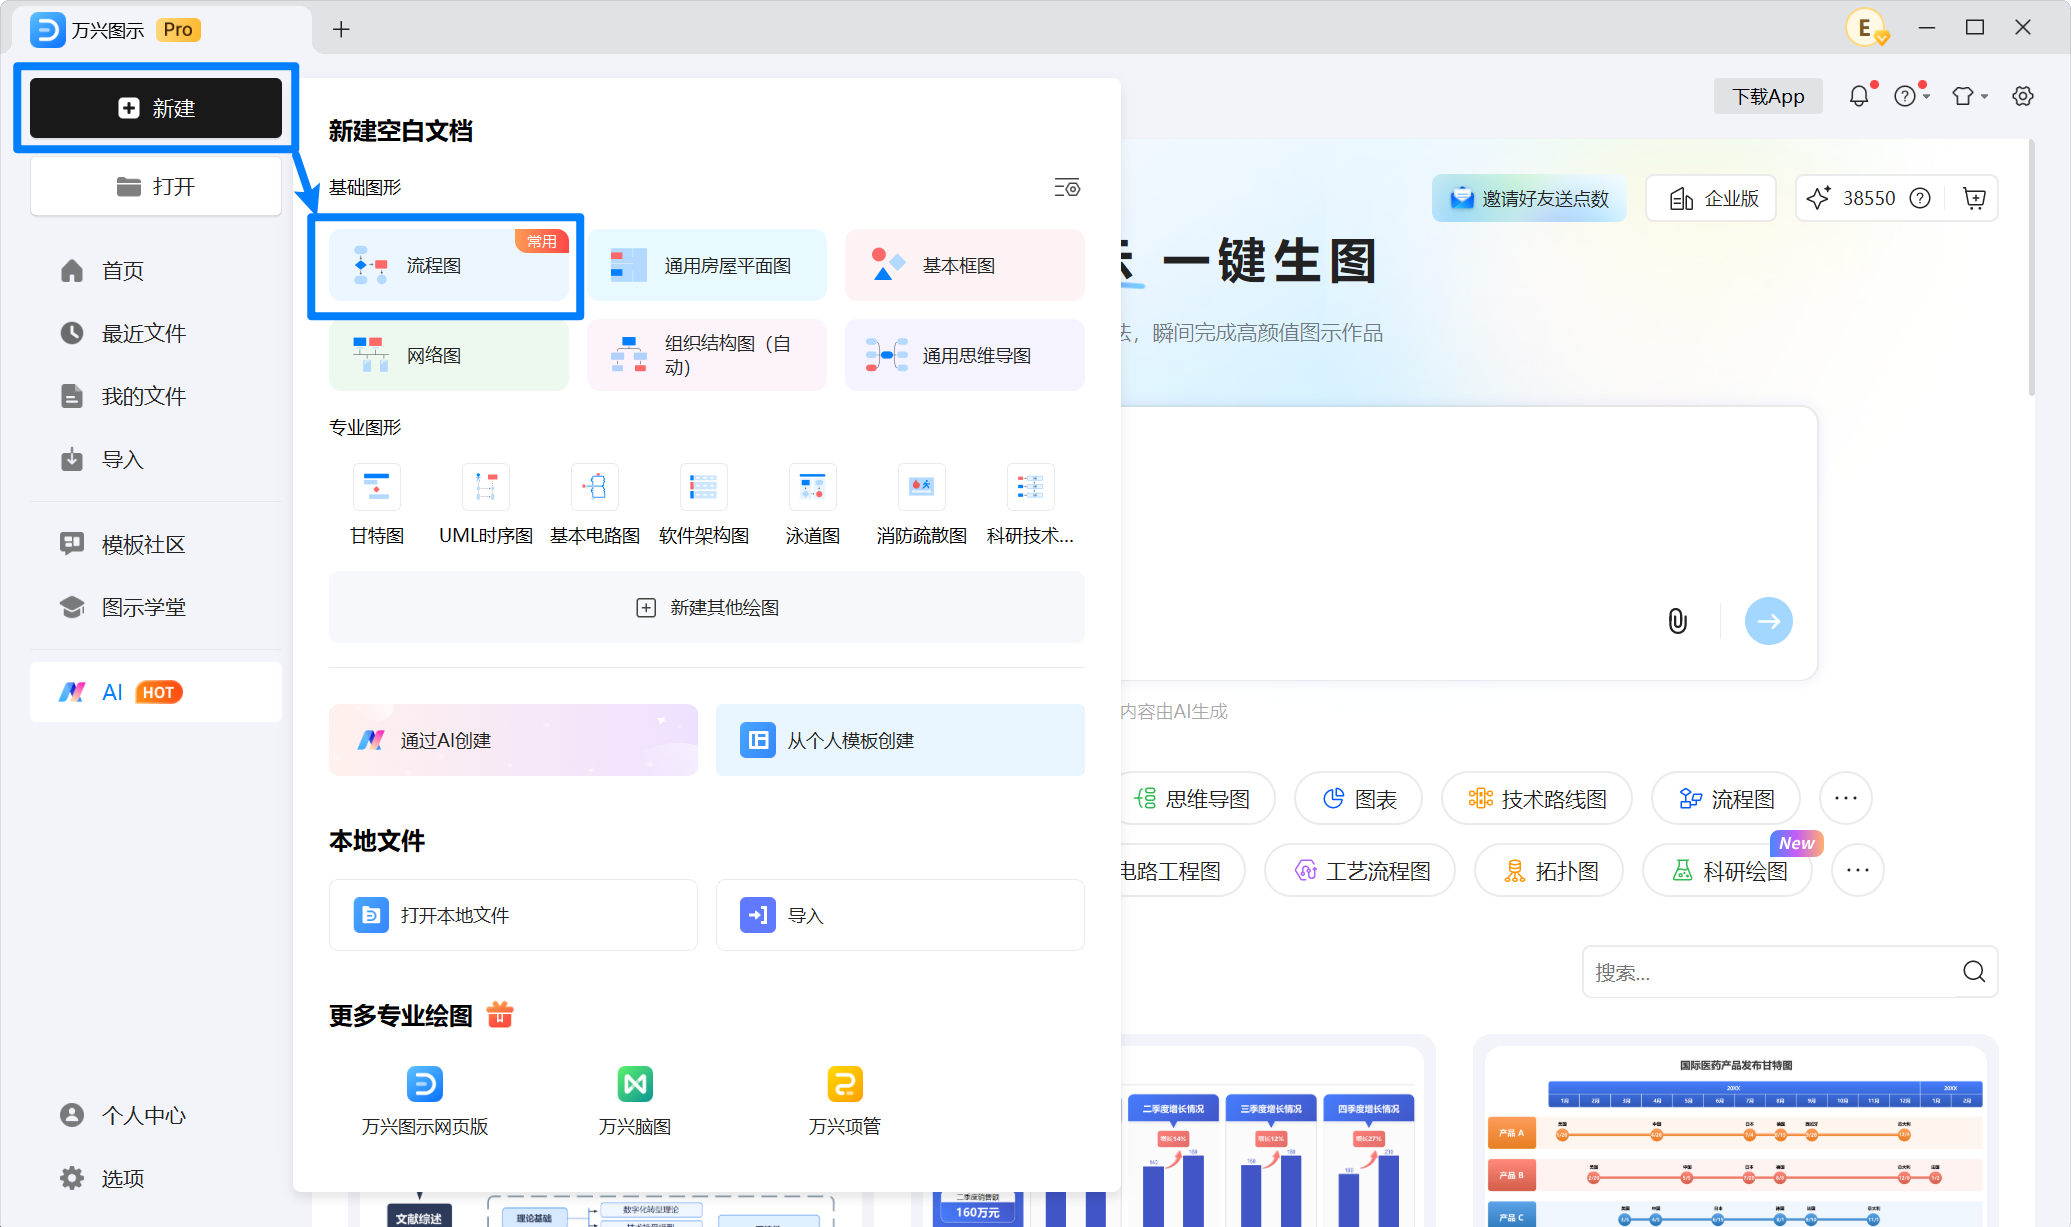Image resolution: width=2071 pixels, height=1227 pixels.
Task: Select AI HOT sidebar item
Action: [x=156, y=692]
